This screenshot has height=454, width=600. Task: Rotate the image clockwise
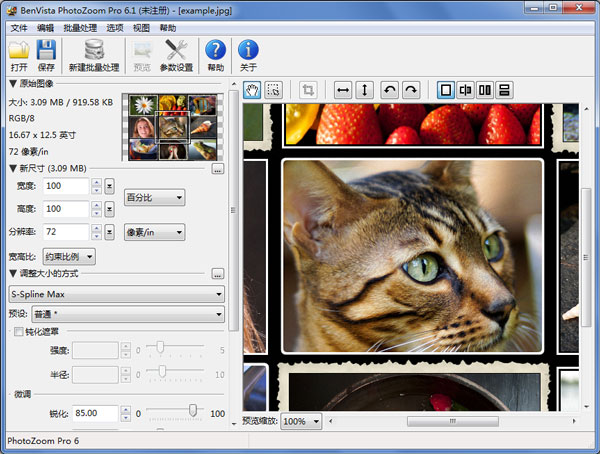pos(411,90)
